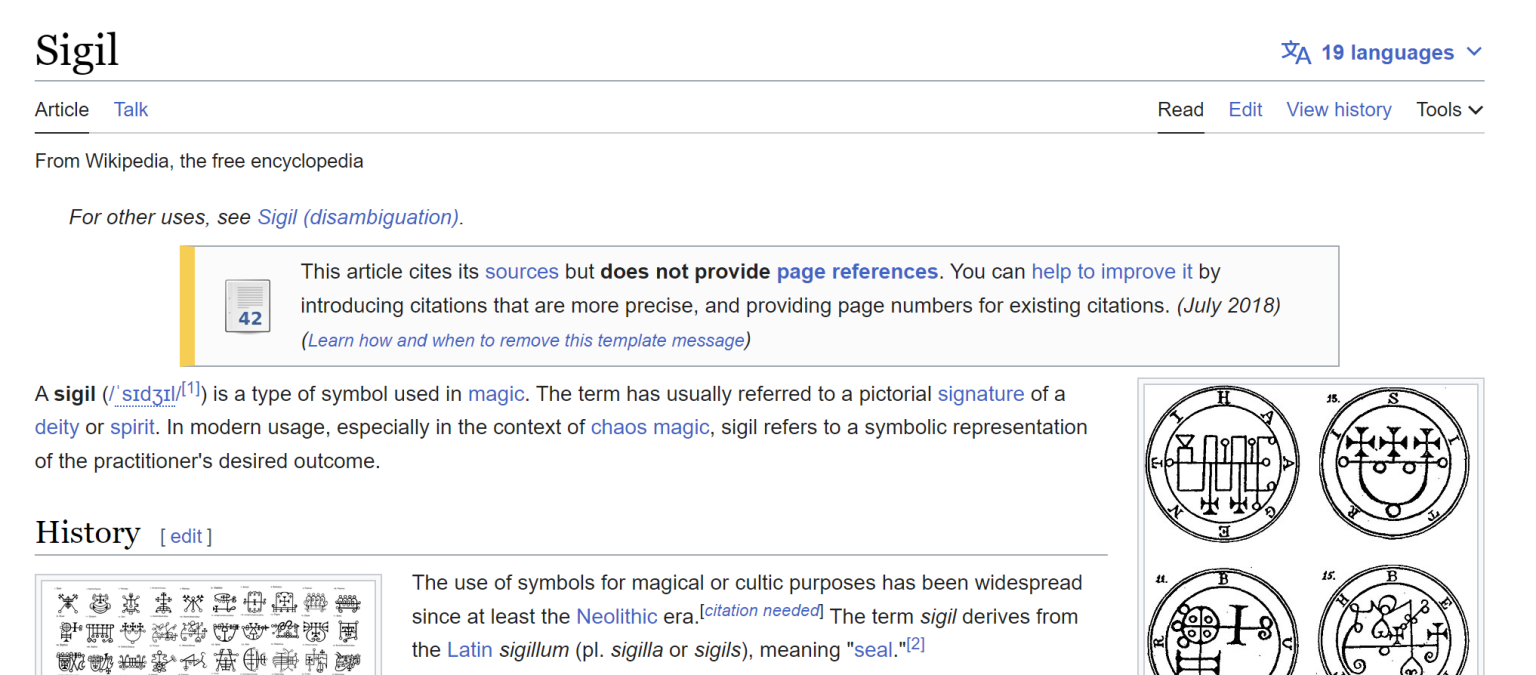
Task: Open the 'seal' link
Action: coord(872,650)
